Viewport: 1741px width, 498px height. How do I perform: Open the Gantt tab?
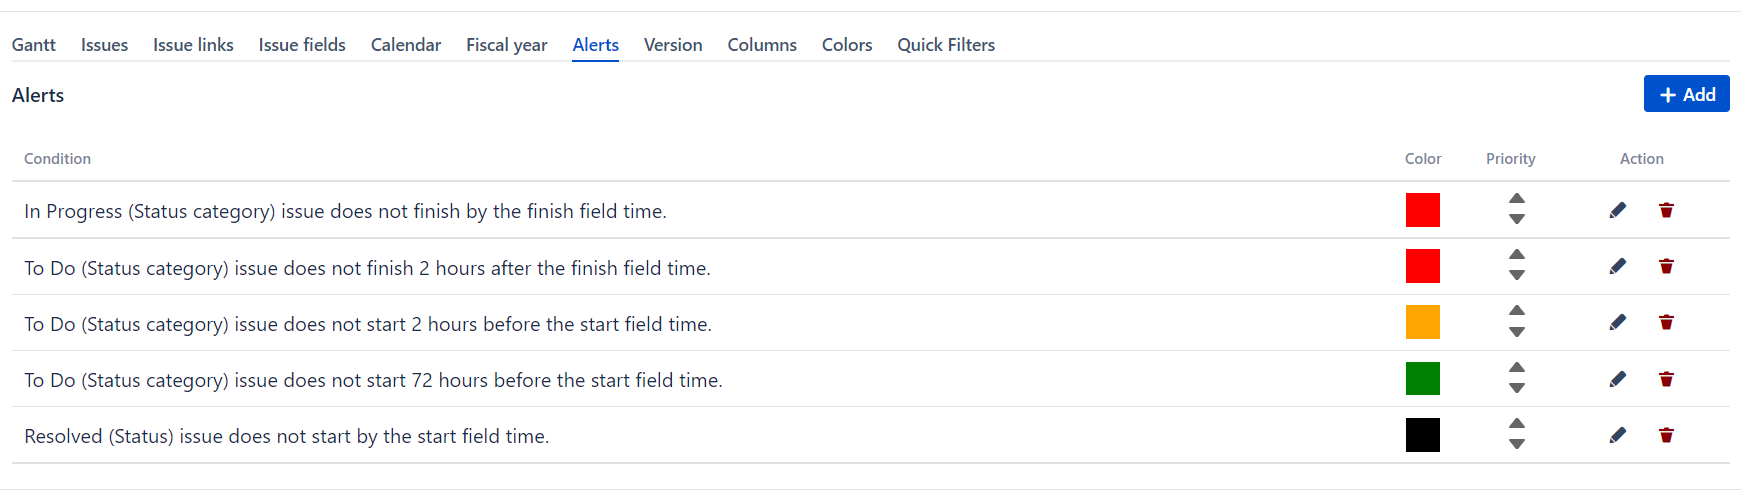coord(34,45)
